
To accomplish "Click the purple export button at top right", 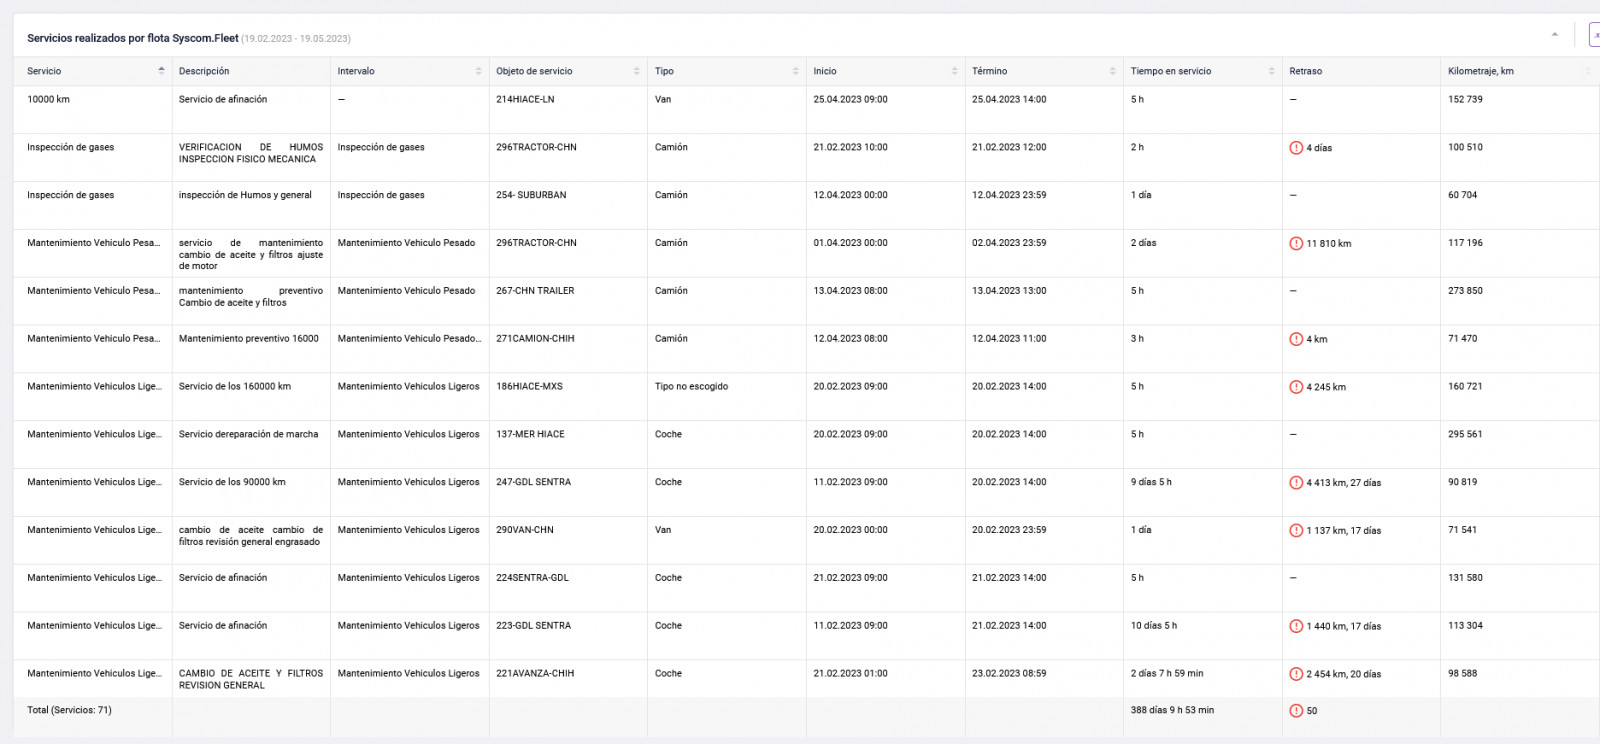I will [x=1594, y=35].
